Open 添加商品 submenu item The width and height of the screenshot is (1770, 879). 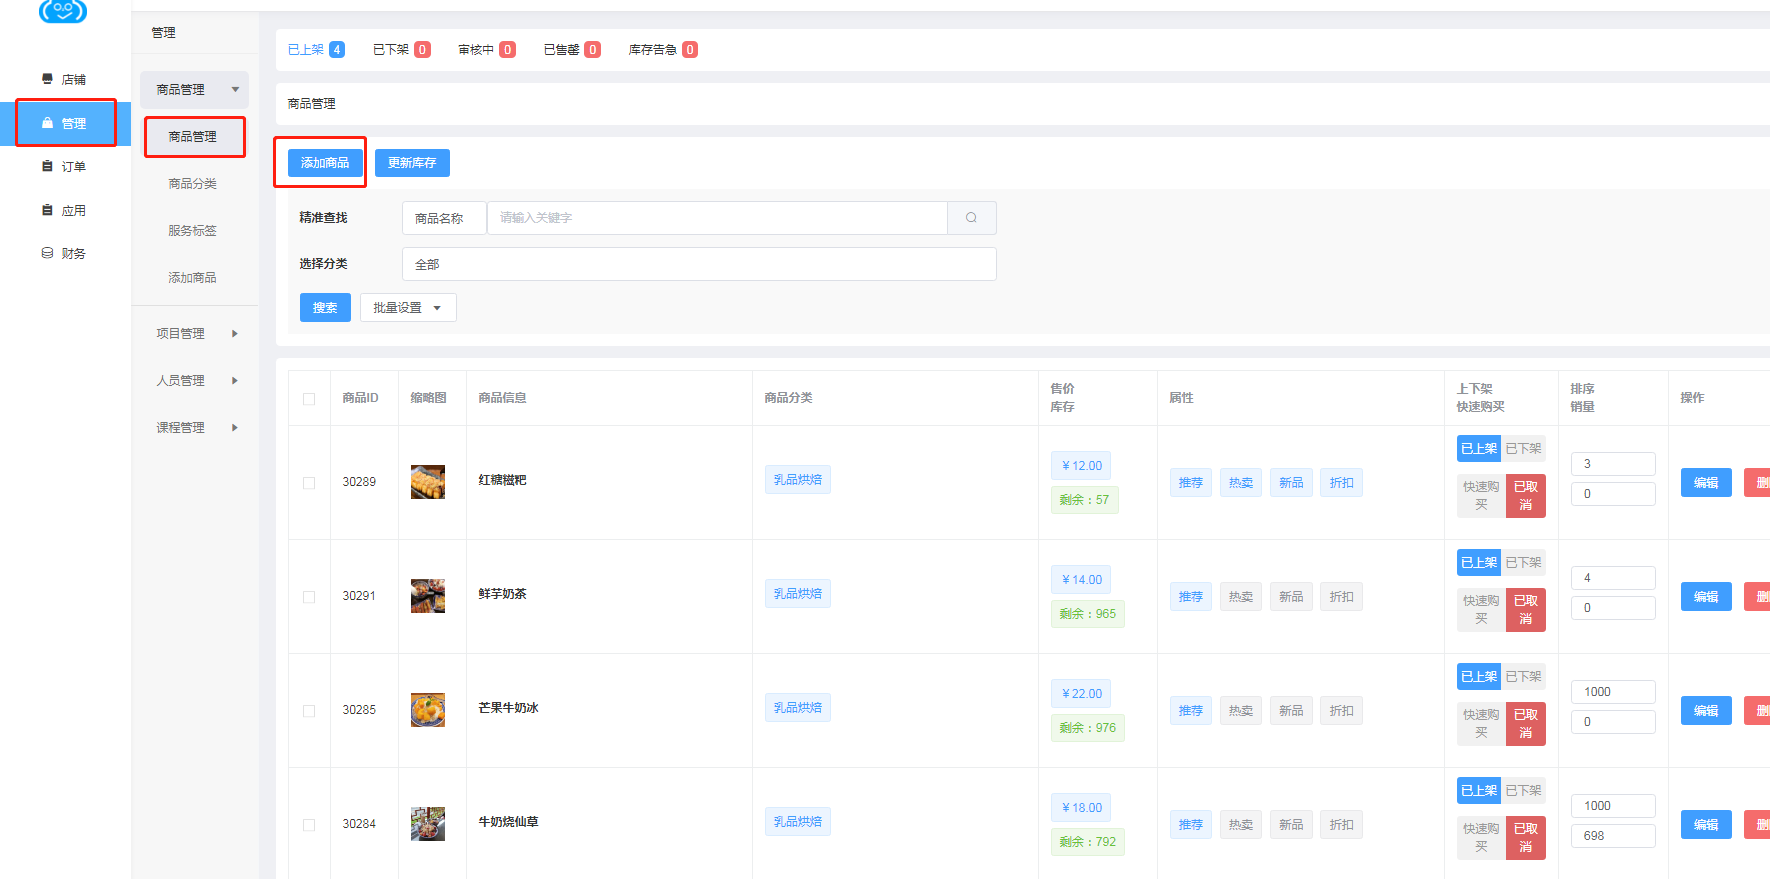click(192, 278)
